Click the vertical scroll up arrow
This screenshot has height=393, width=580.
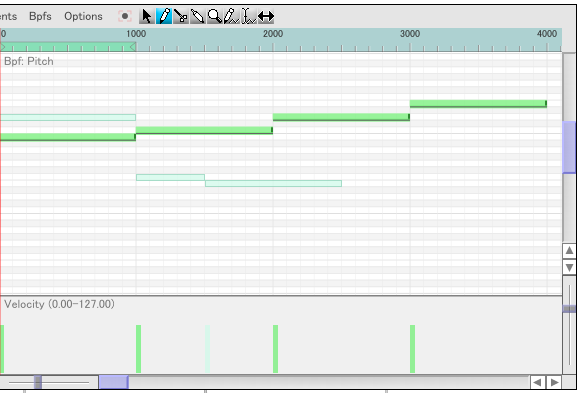[x=569, y=251]
